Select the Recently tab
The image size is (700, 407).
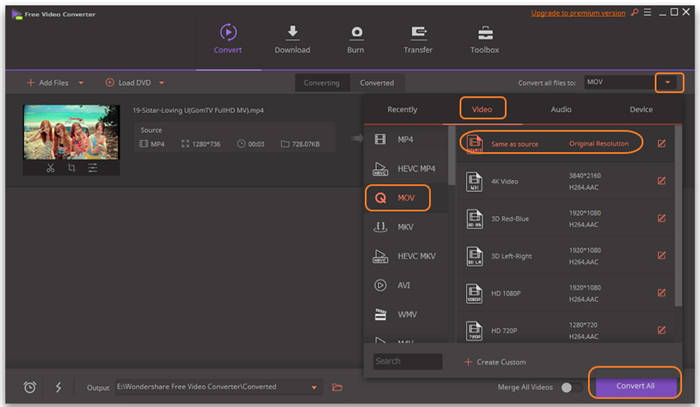click(402, 109)
